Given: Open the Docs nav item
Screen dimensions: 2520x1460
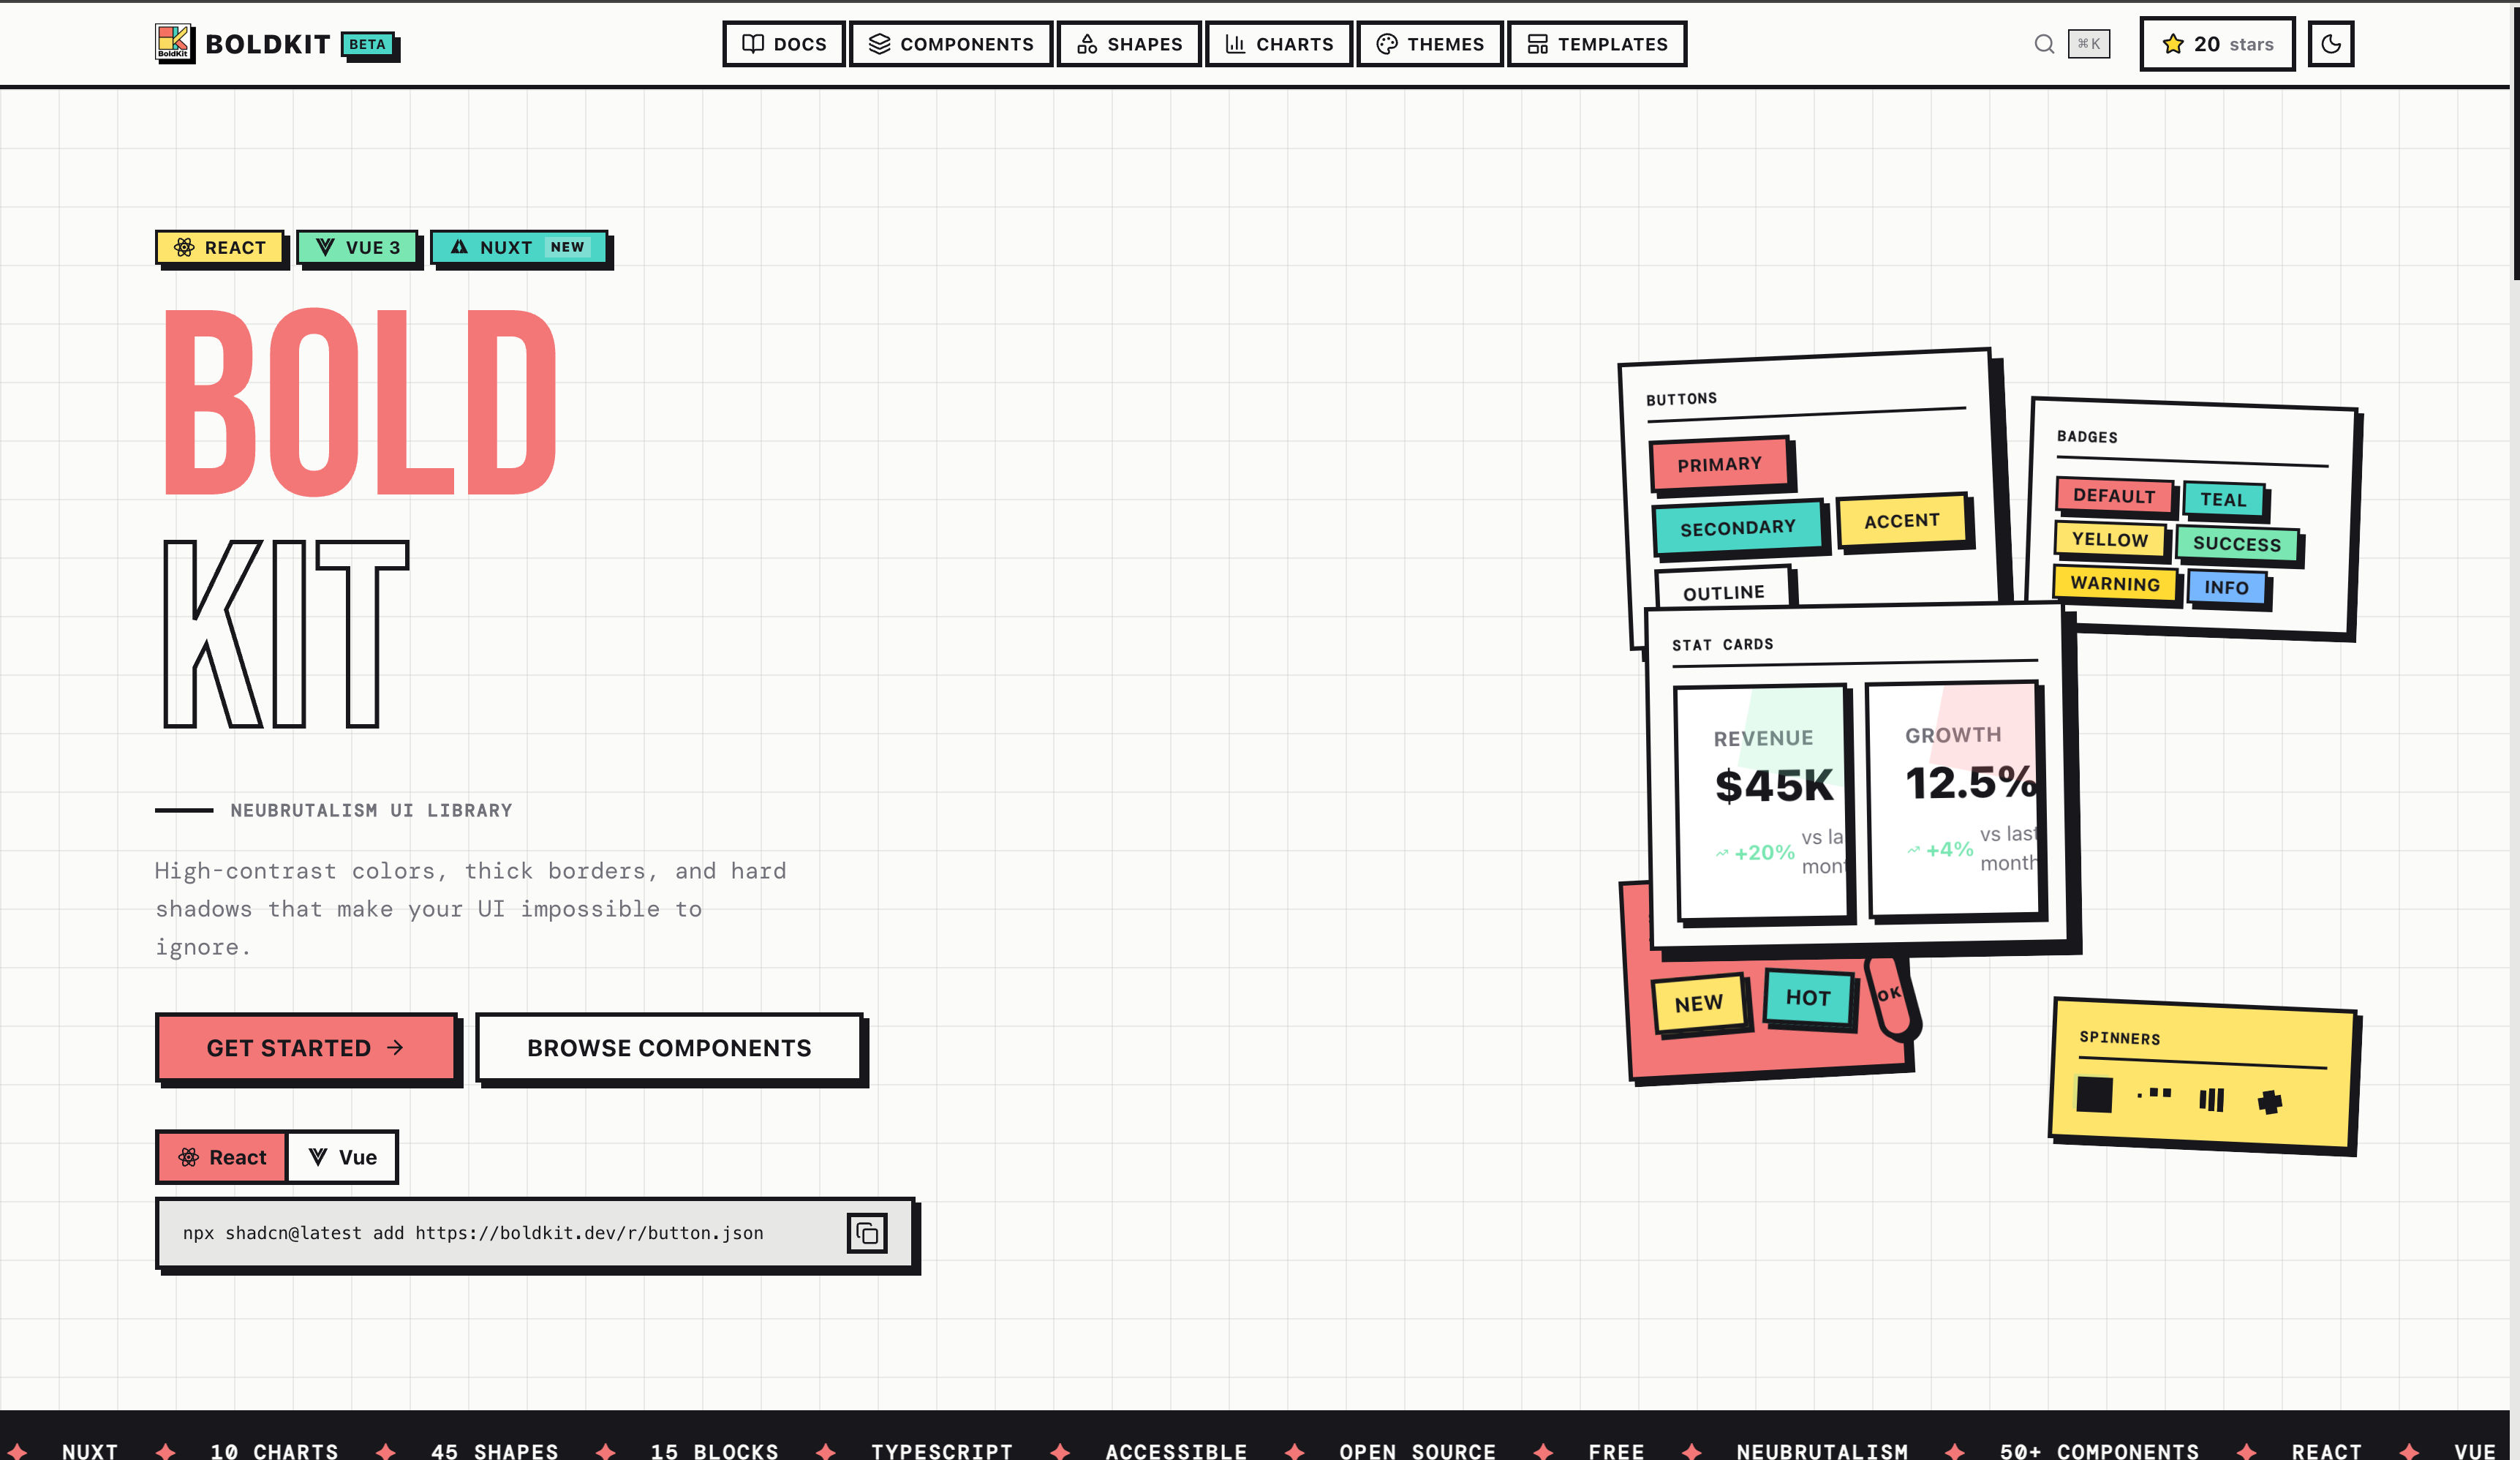Looking at the screenshot, I should [x=784, y=44].
